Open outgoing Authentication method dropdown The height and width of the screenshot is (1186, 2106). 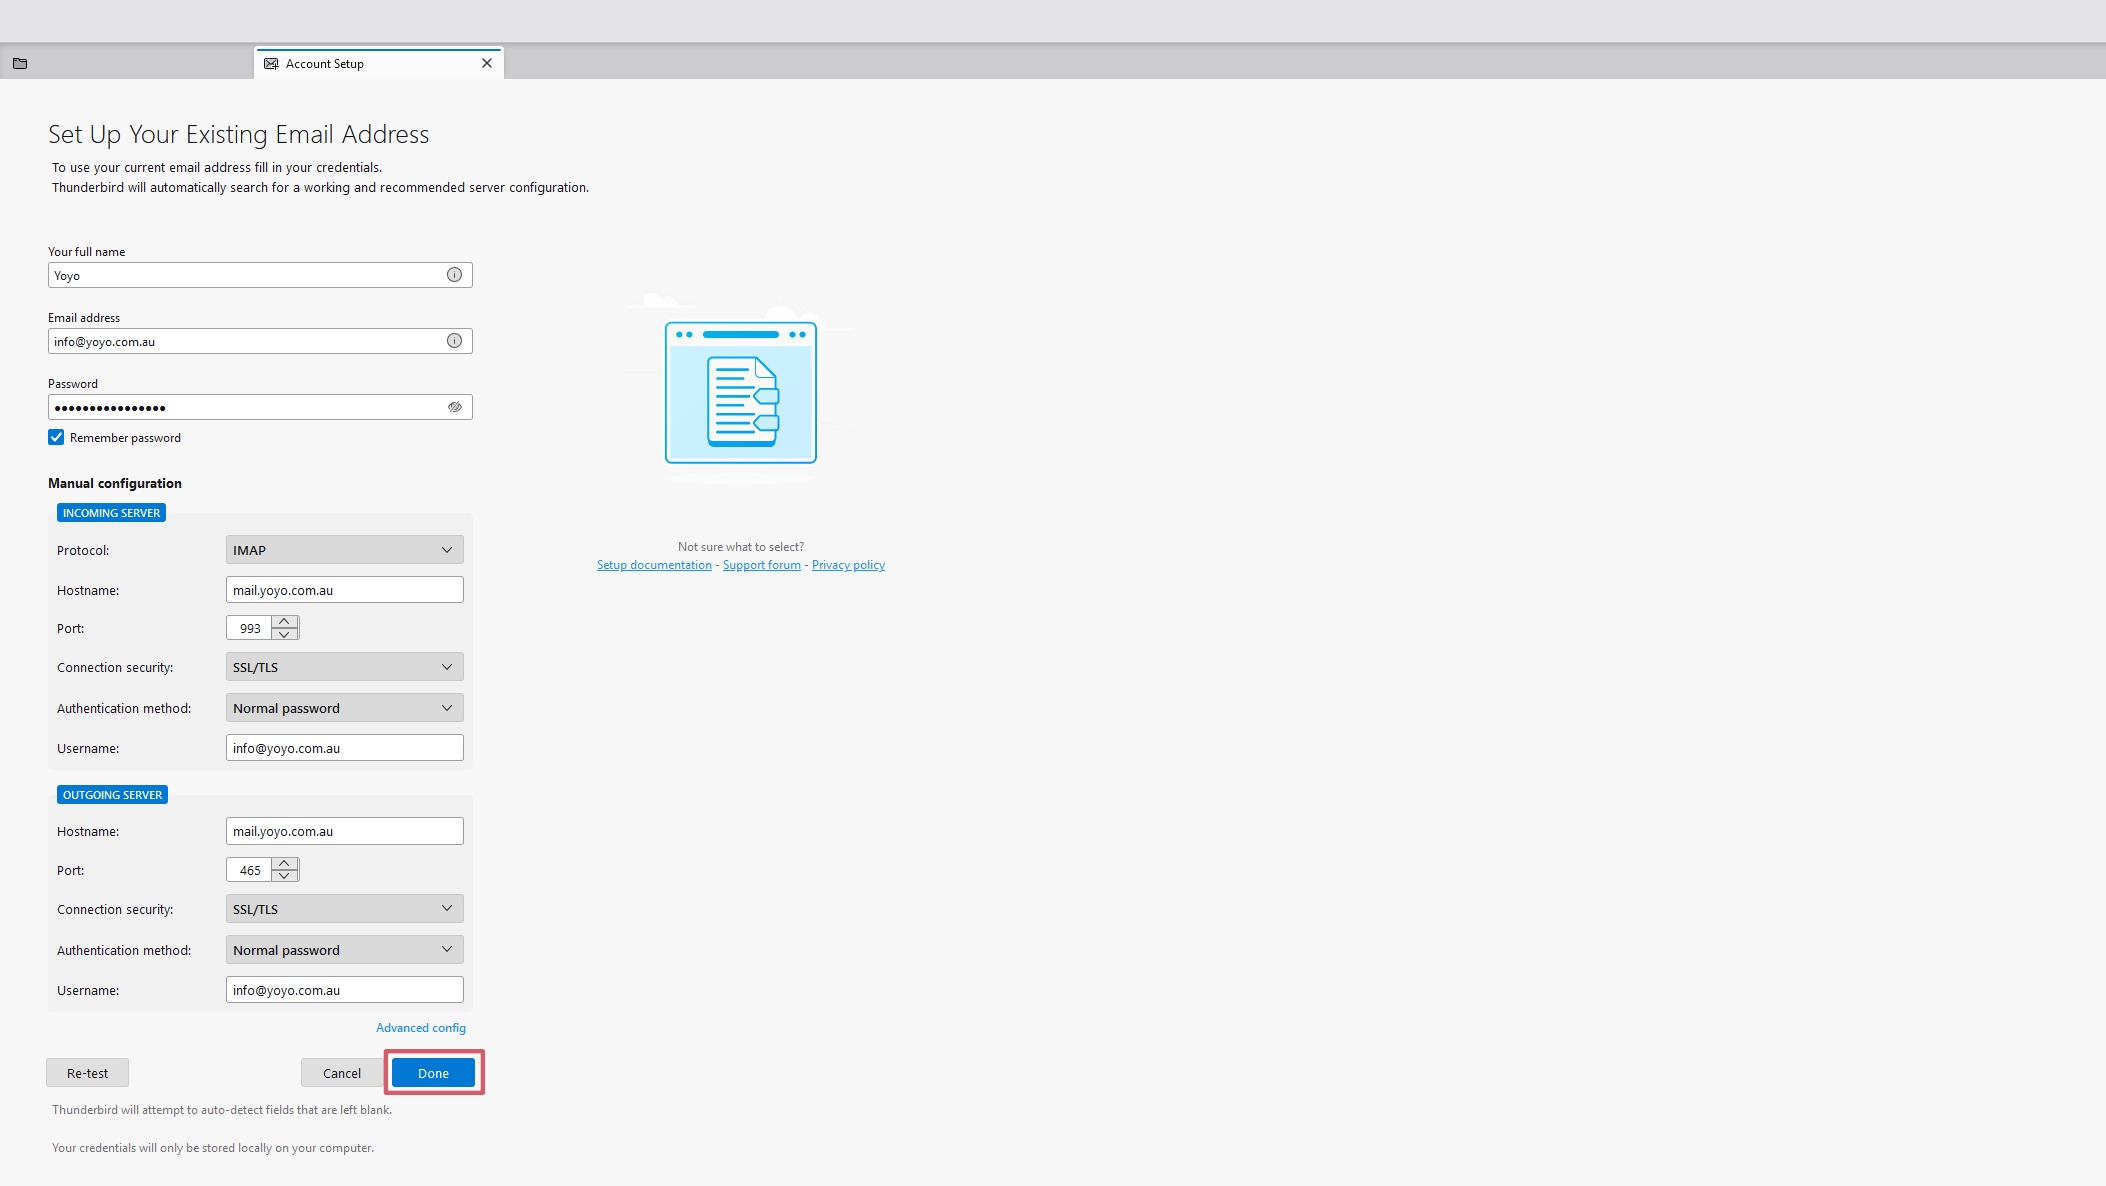tap(344, 950)
